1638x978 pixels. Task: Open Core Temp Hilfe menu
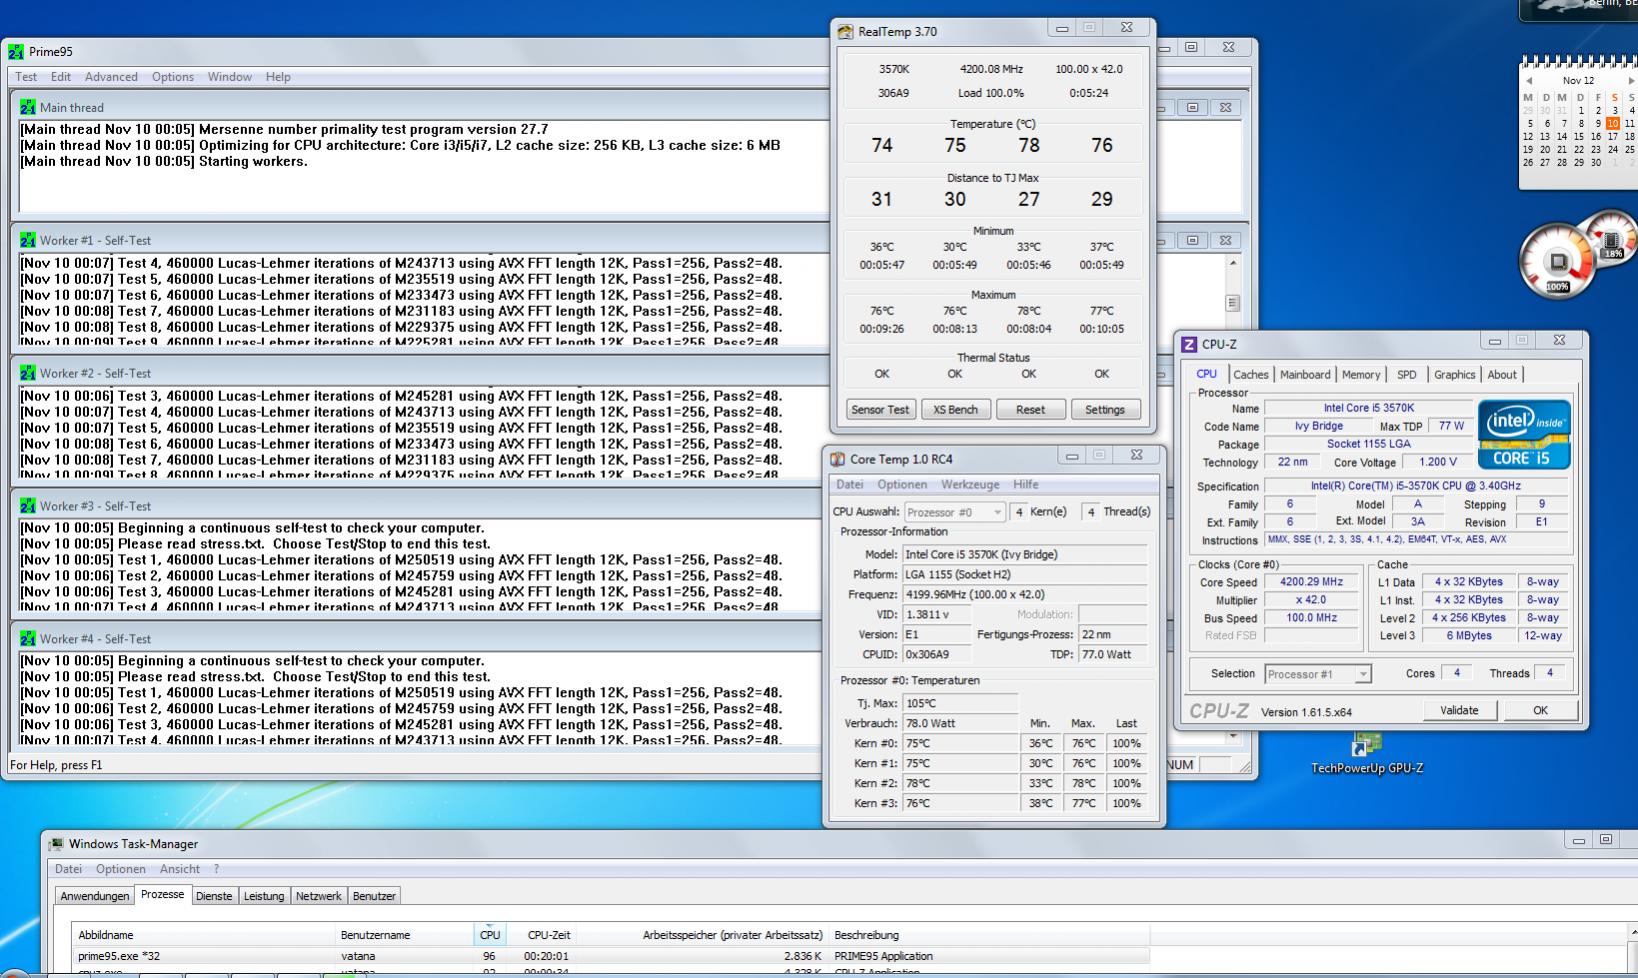pos(1026,485)
